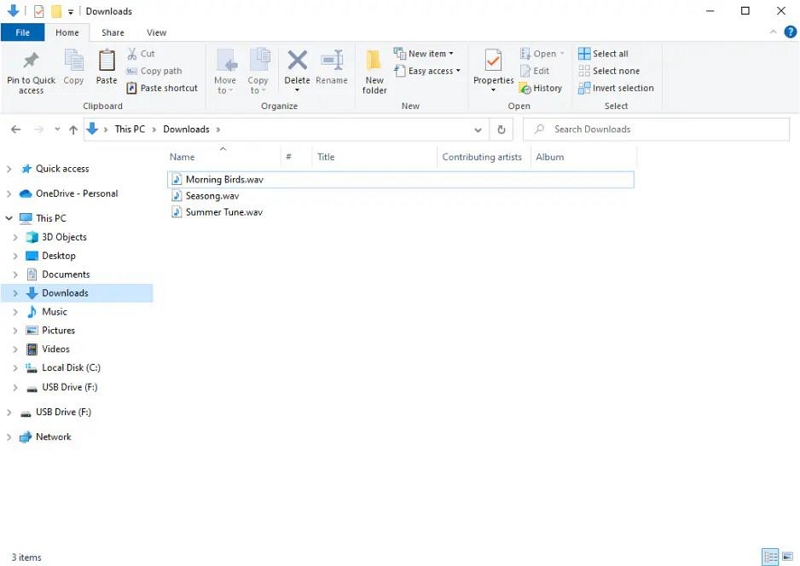Viewport: 800px width, 566px height.
Task: Select the Summer Tune.wav file
Action: point(223,212)
